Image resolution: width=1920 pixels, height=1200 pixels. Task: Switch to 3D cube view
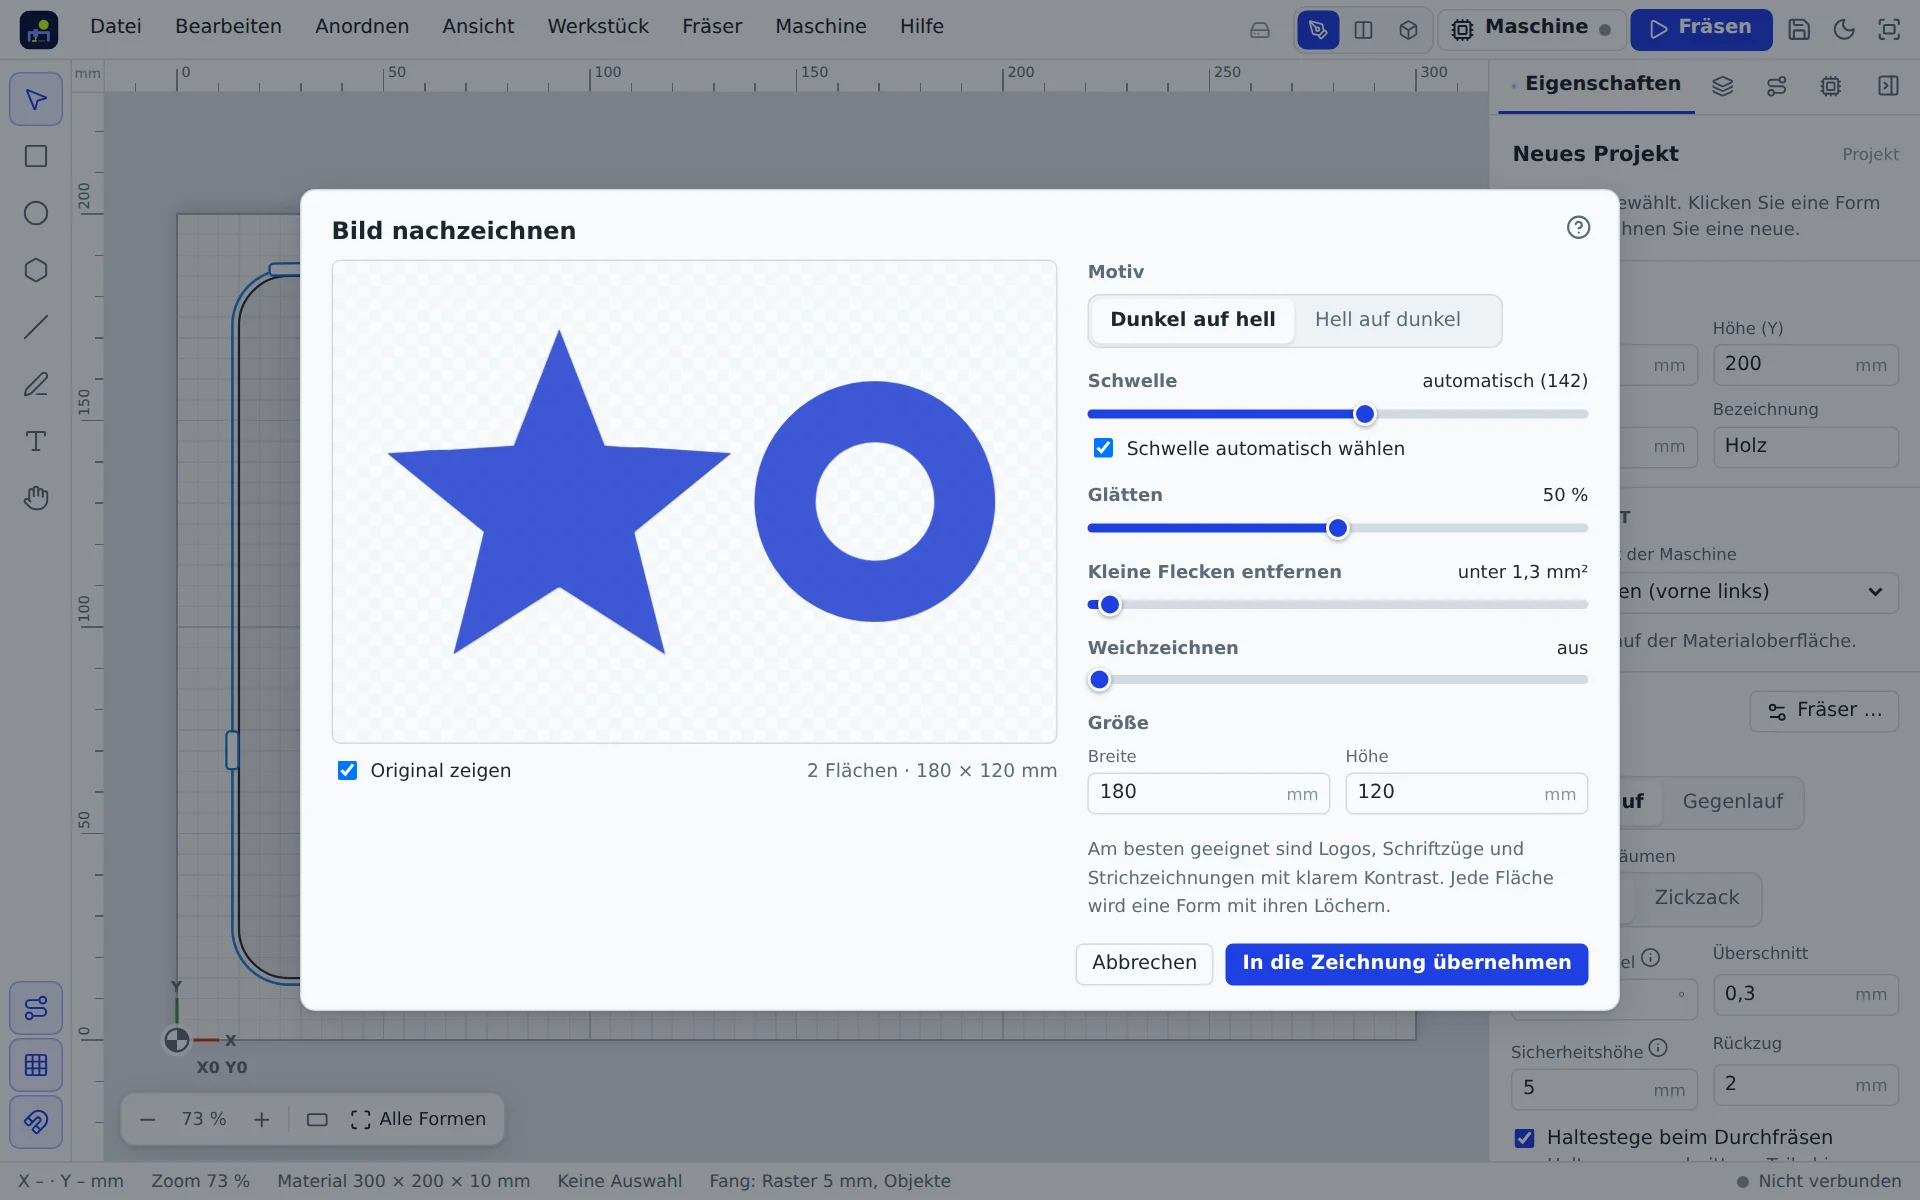[1408, 30]
